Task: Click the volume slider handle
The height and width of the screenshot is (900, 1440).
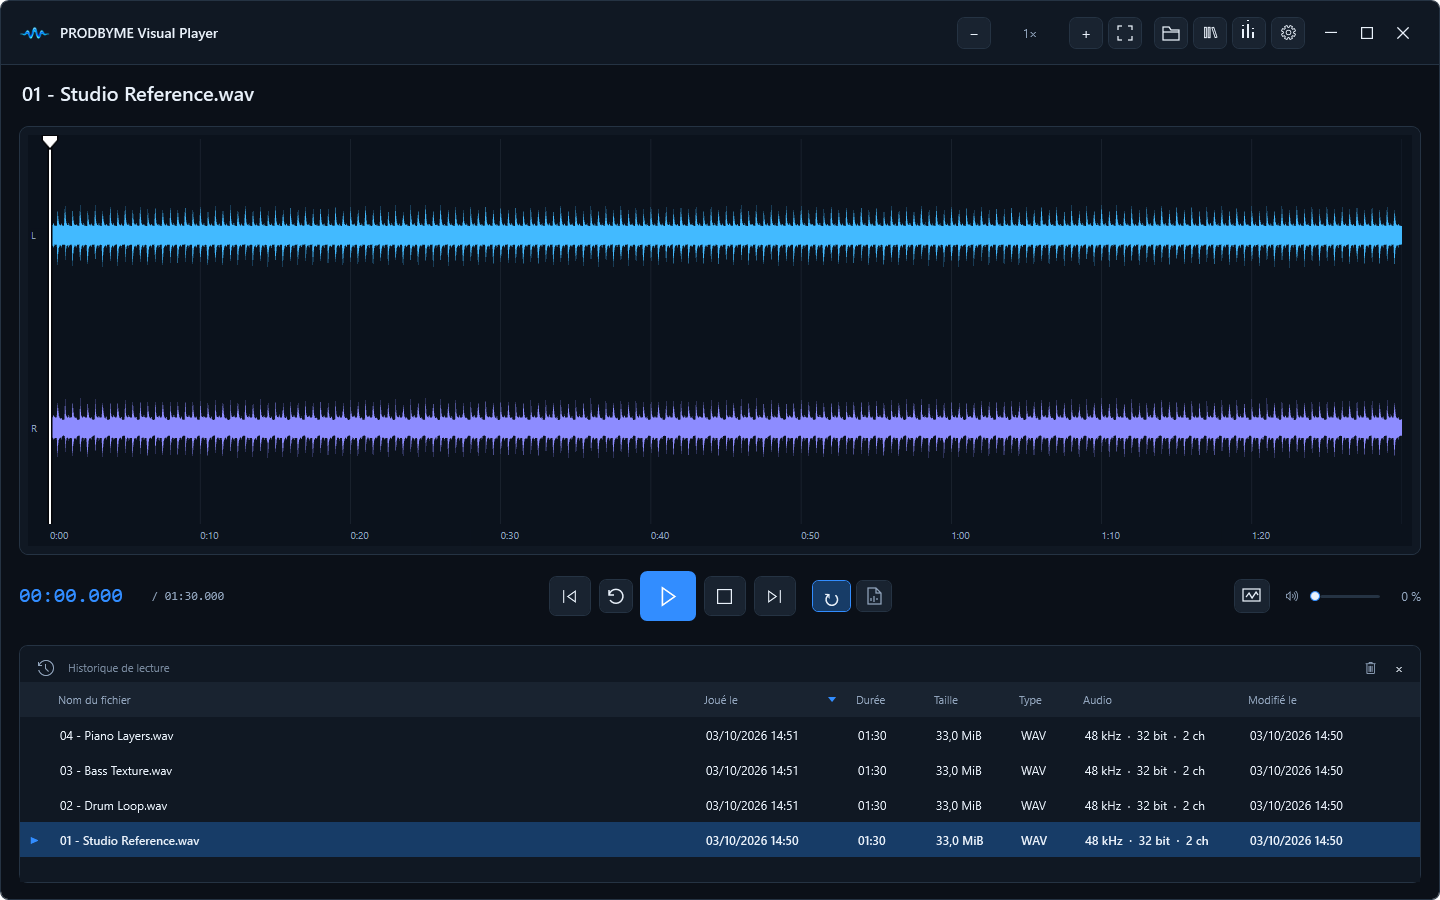Action: click(1315, 596)
